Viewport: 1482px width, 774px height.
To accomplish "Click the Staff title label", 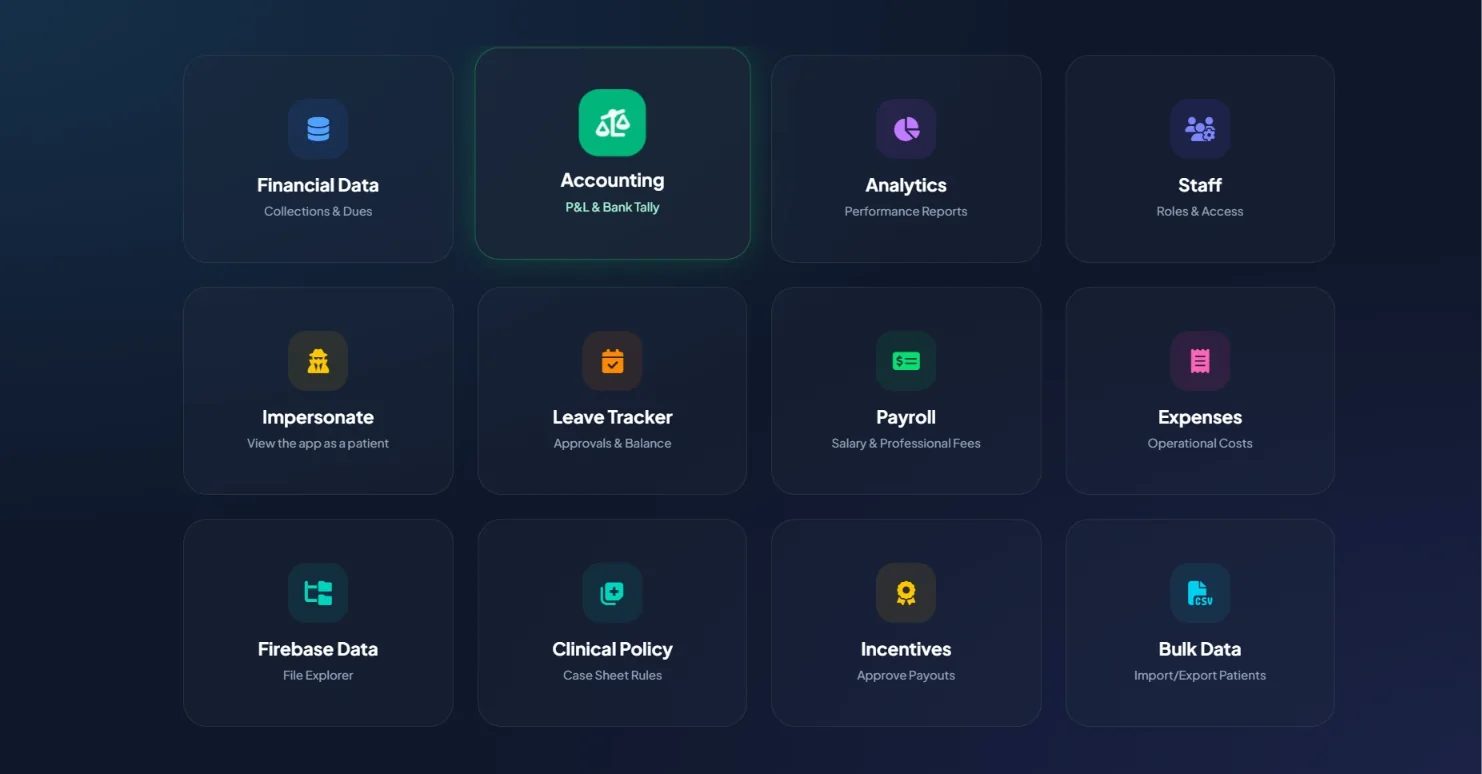I will 1200,185.
